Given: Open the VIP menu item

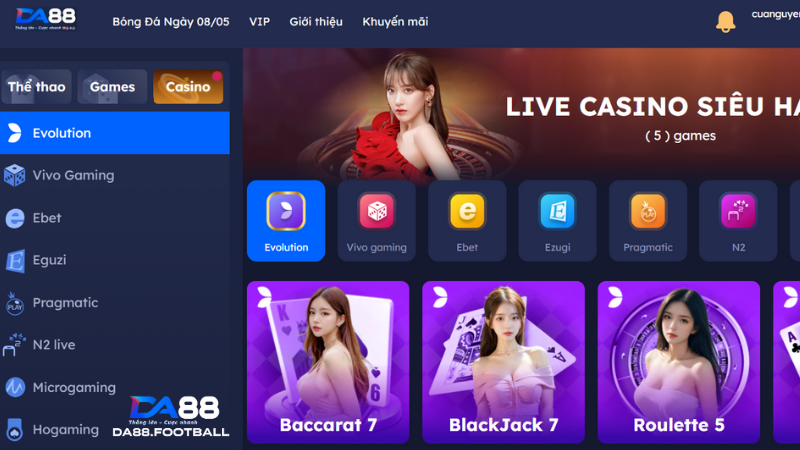Looking at the screenshot, I should click(259, 22).
